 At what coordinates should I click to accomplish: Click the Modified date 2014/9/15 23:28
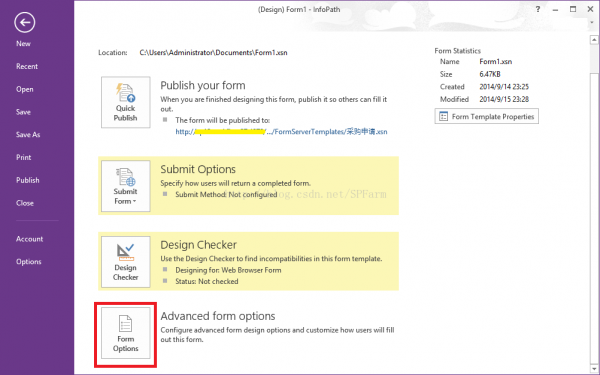504,99
